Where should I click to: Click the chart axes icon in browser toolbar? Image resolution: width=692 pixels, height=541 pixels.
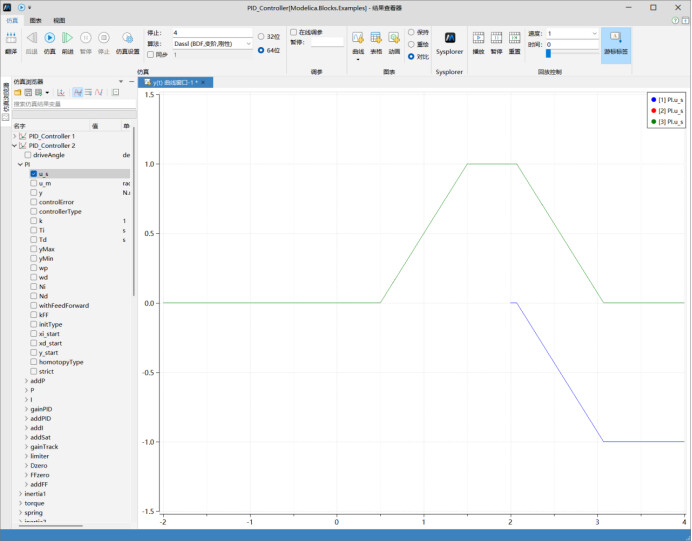tap(61, 92)
